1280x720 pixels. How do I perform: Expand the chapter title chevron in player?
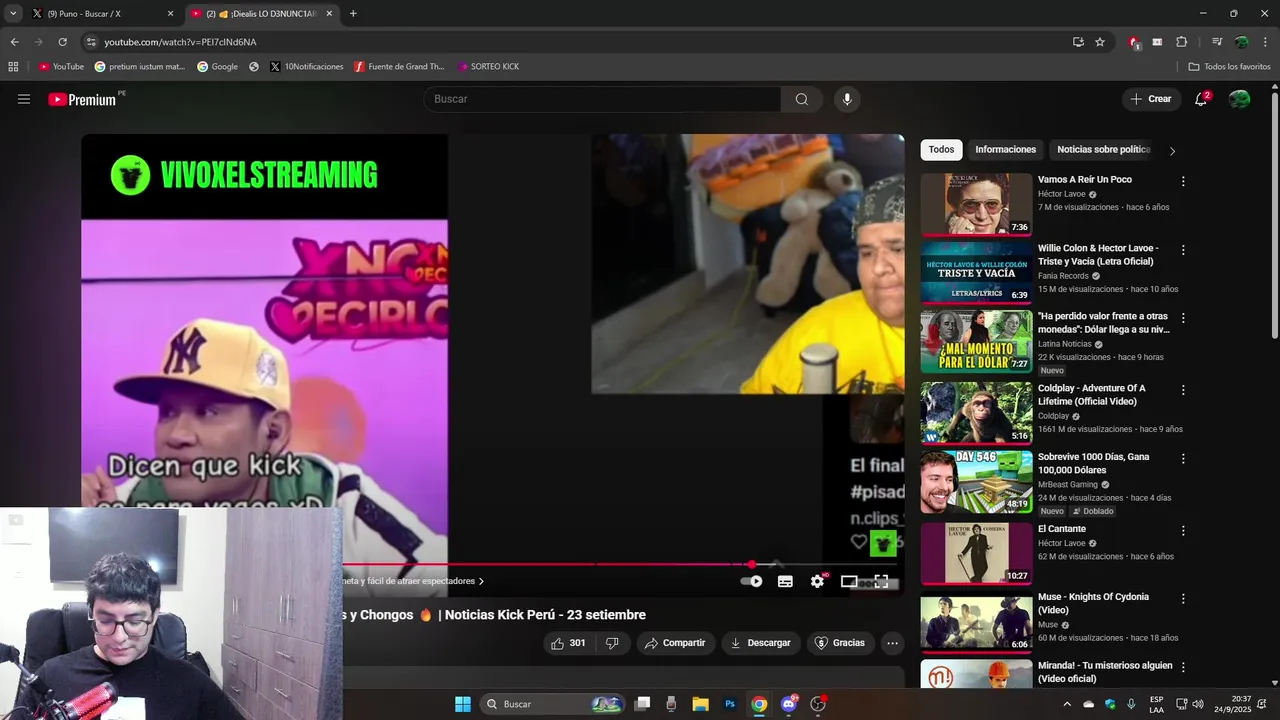click(x=481, y=581)
